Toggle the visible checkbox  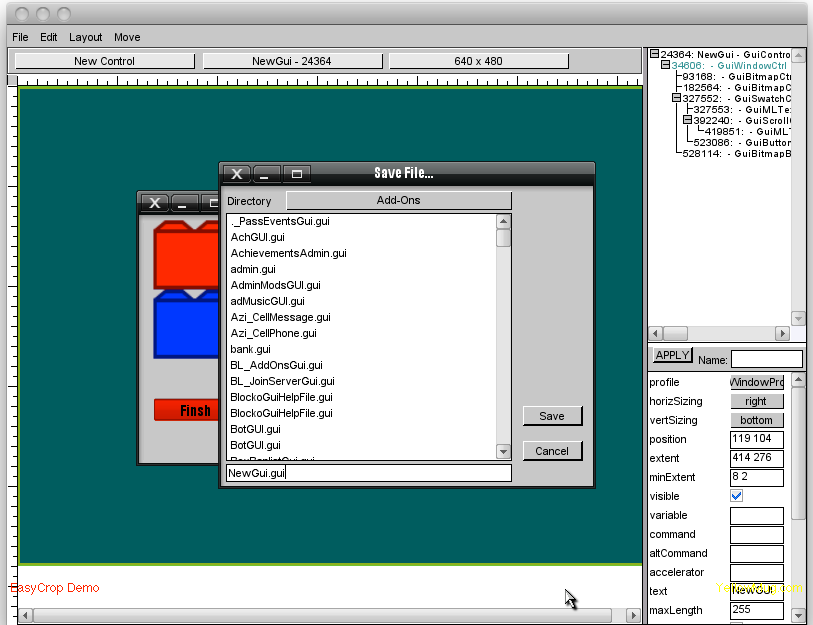click(737, 496)
